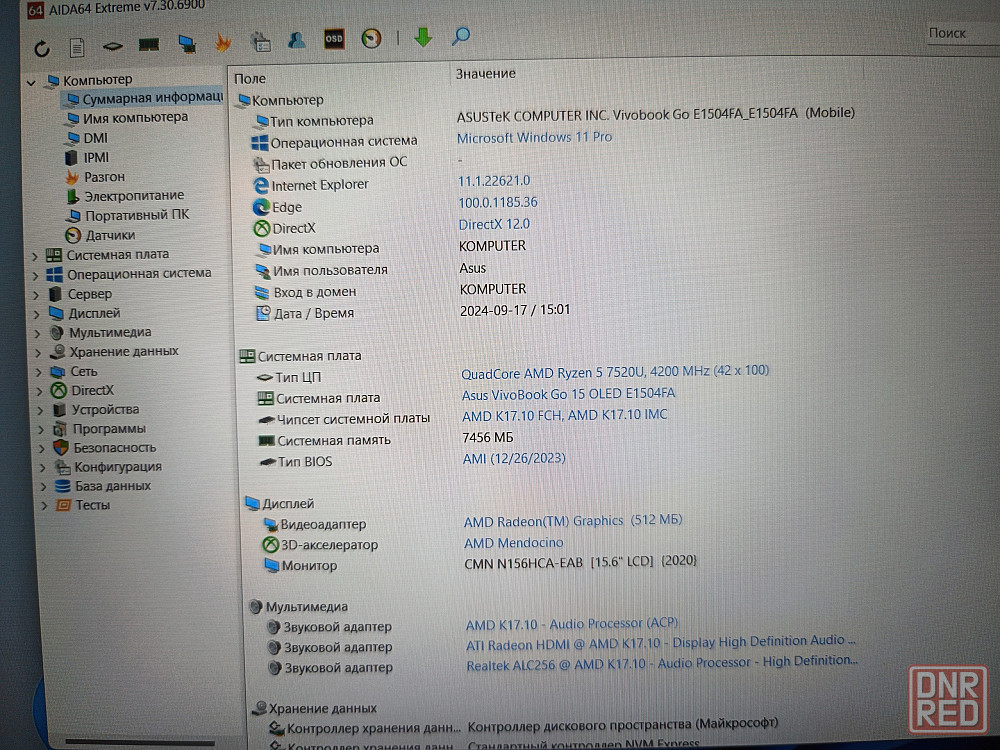Screen dimensions: 1000x750
Task: Open the Электропитание tree item
Action: click(126, 196)
